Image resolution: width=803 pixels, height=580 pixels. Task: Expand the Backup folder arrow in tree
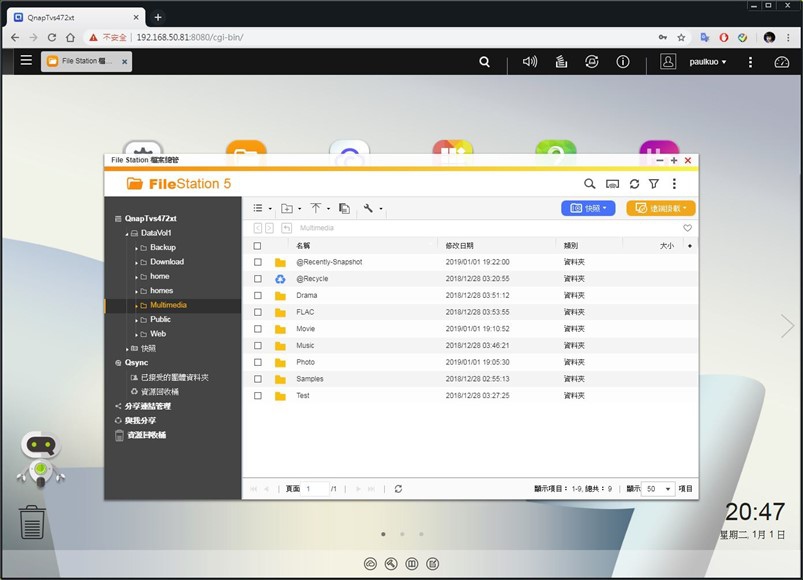pos(136,248)
